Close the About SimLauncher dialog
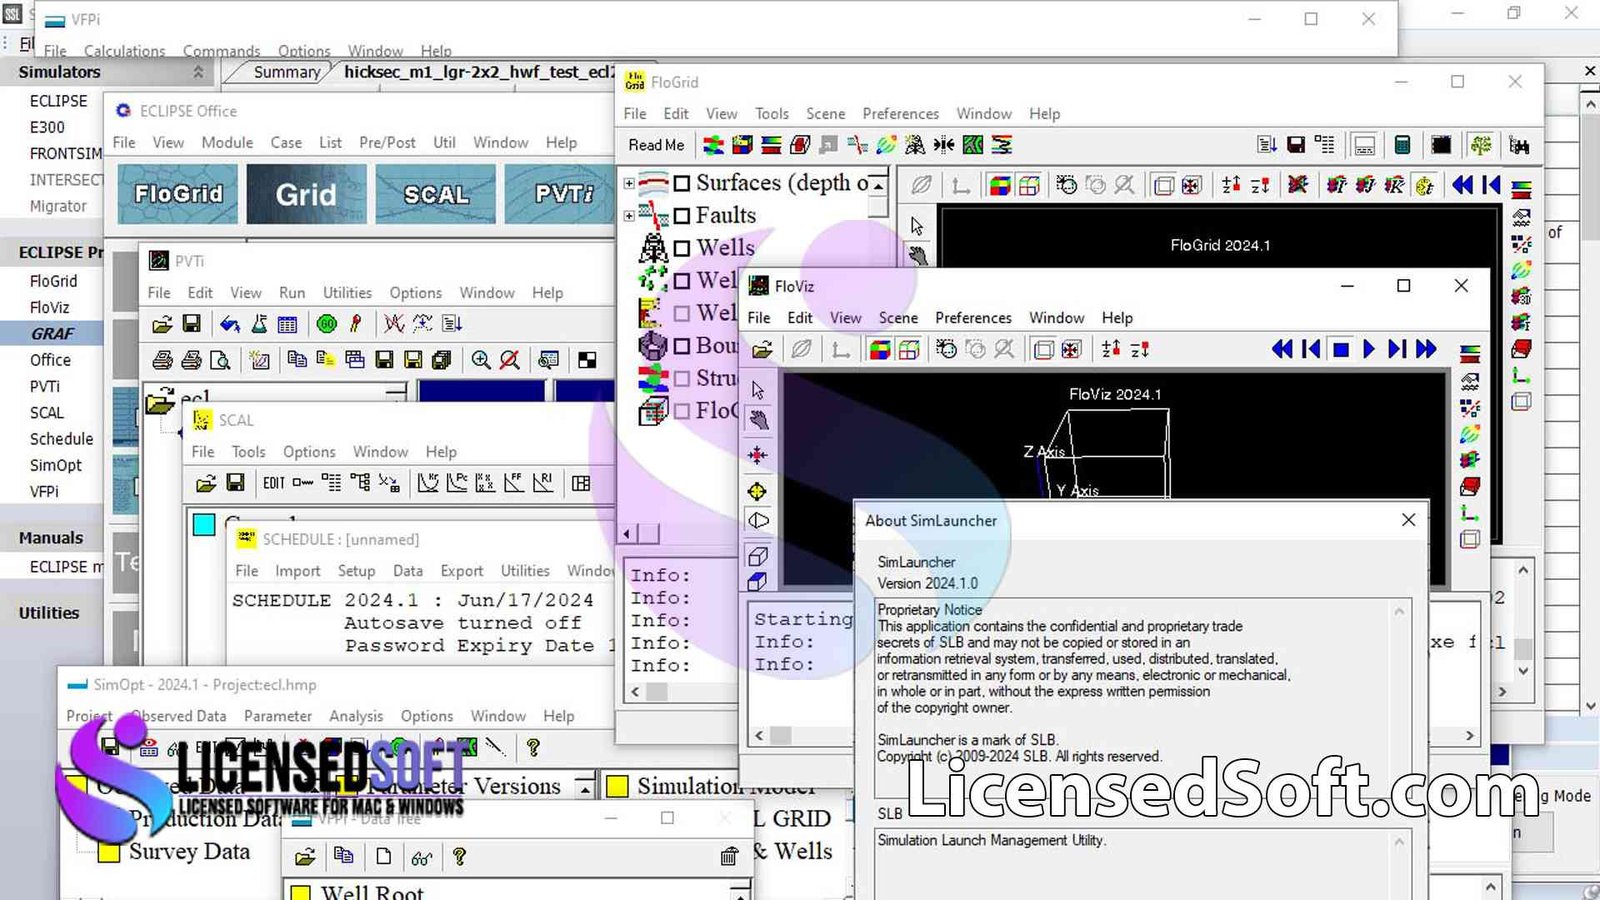1600x900 pixels. (x=1408, y=520)
